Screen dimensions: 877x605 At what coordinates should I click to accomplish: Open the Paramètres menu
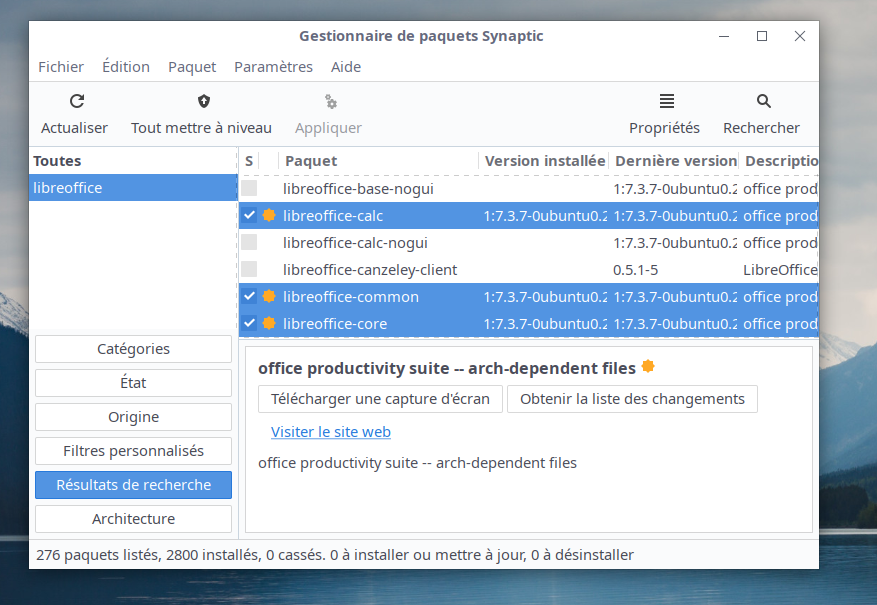pos(273,67)
